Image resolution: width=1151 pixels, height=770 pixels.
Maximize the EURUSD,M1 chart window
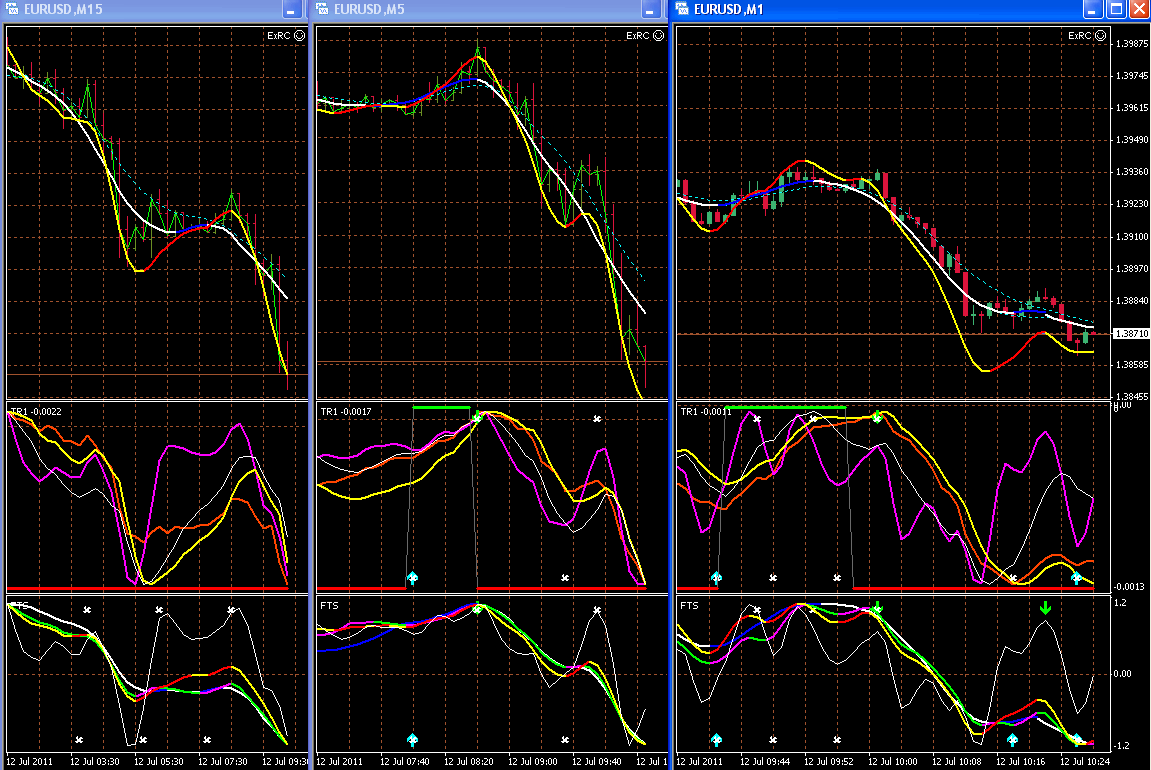click(1116, 10)
